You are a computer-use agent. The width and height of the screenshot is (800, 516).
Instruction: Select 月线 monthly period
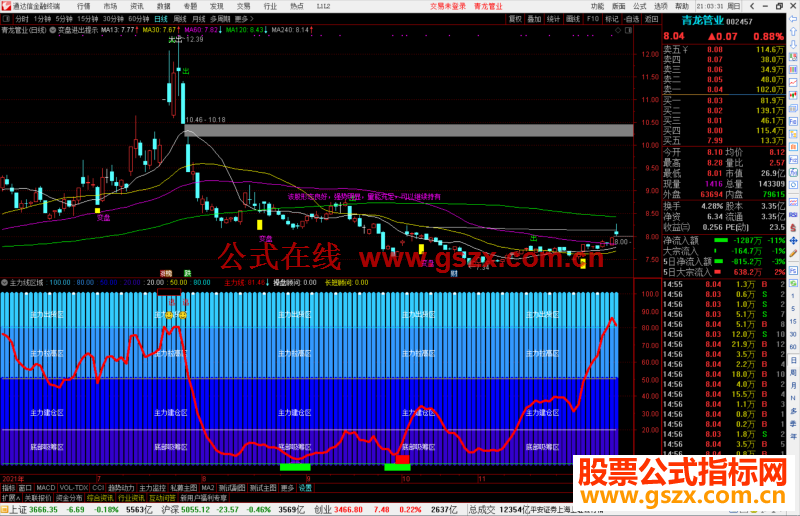(199, 19)
